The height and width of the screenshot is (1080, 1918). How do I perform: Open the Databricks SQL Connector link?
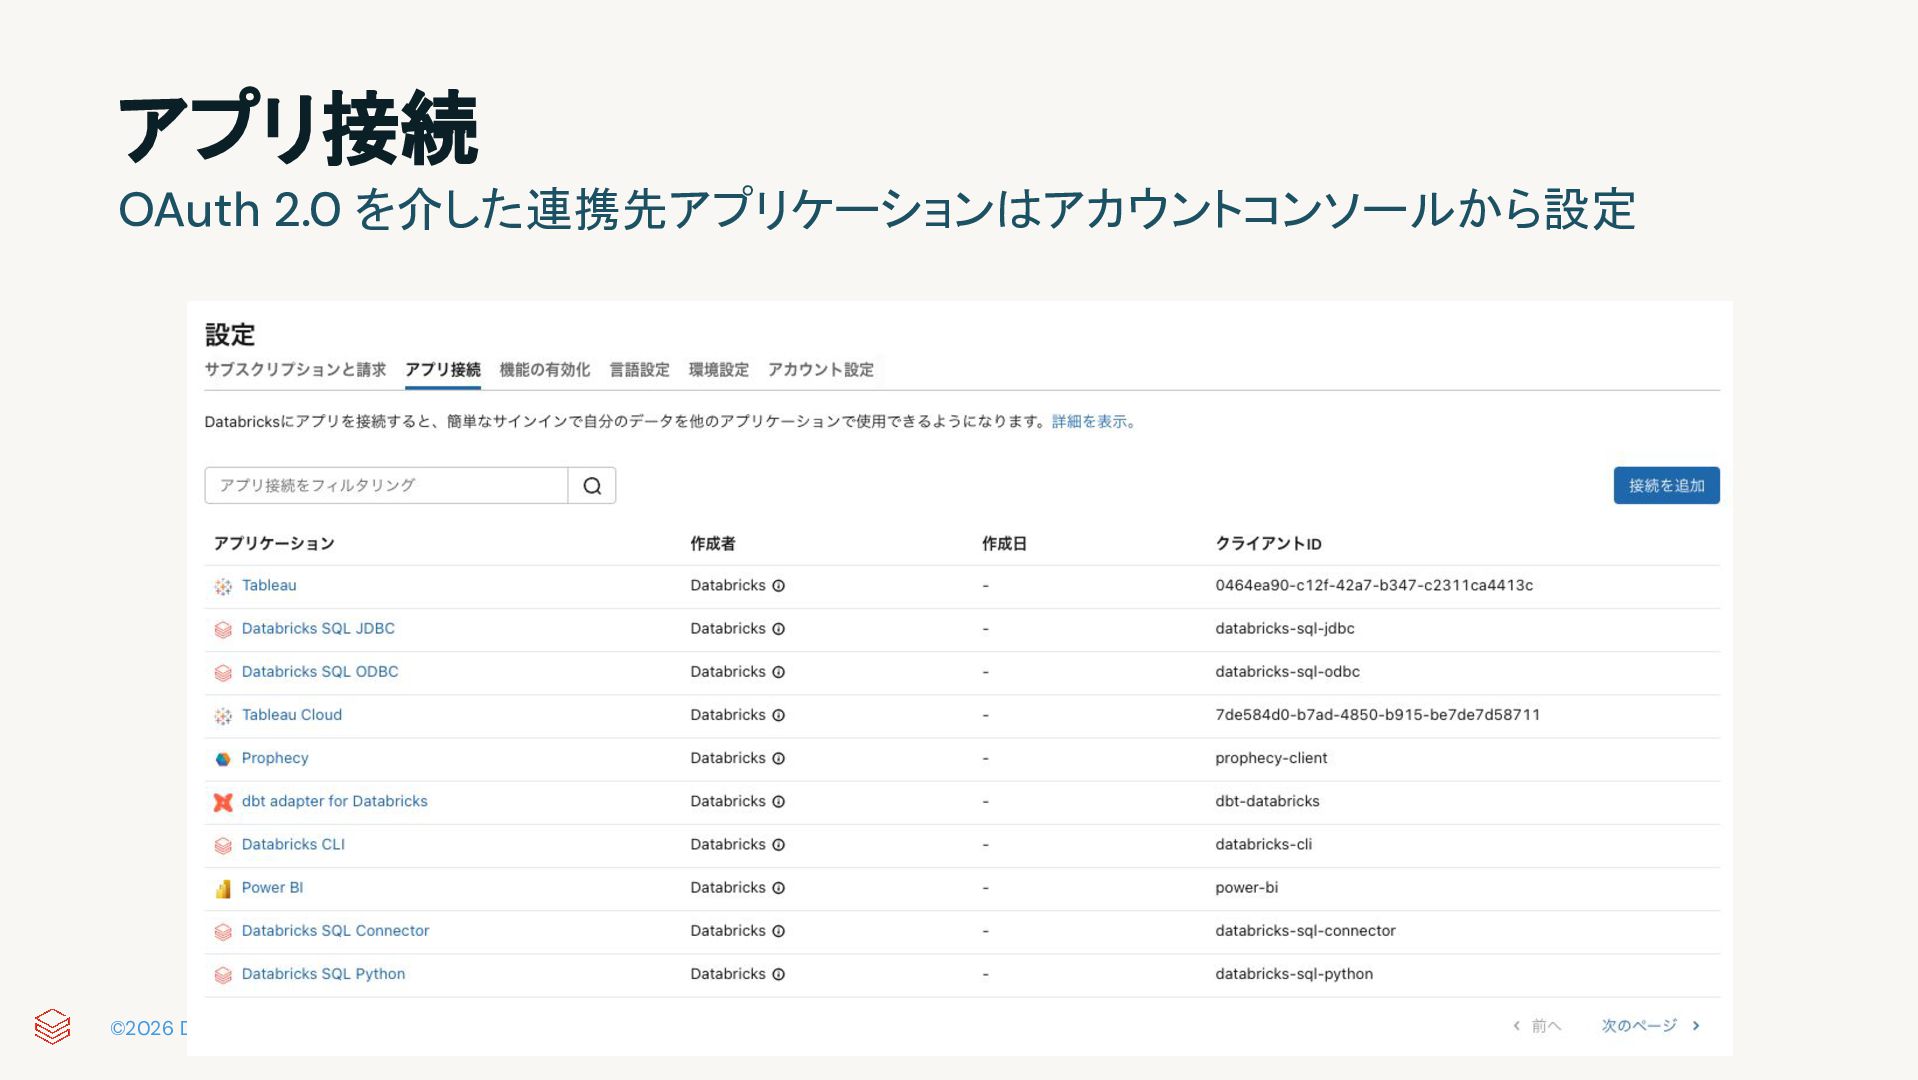click(335, 931)
